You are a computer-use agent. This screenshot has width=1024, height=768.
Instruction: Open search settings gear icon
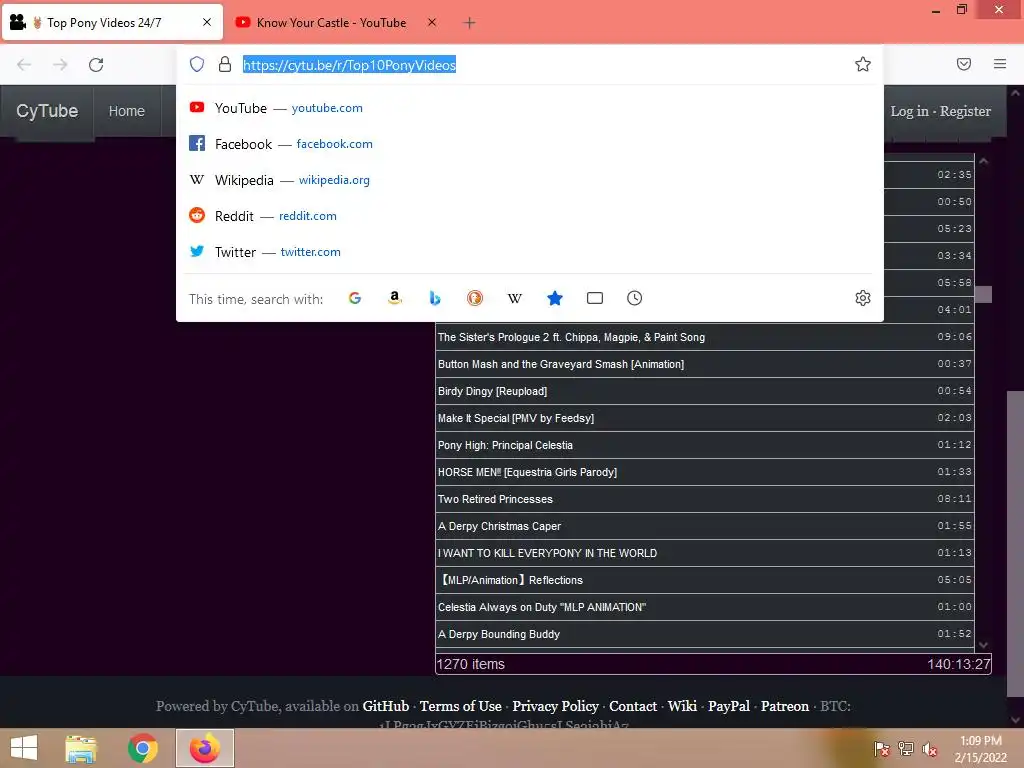click(863, 298)
